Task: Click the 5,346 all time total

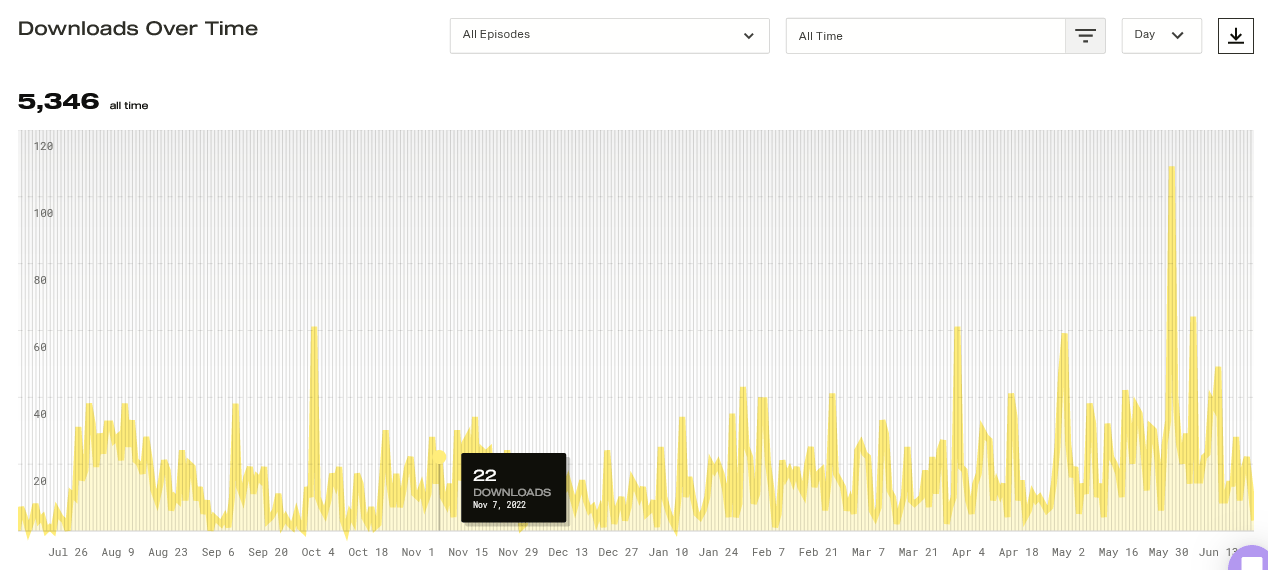Action: (59, 102)
